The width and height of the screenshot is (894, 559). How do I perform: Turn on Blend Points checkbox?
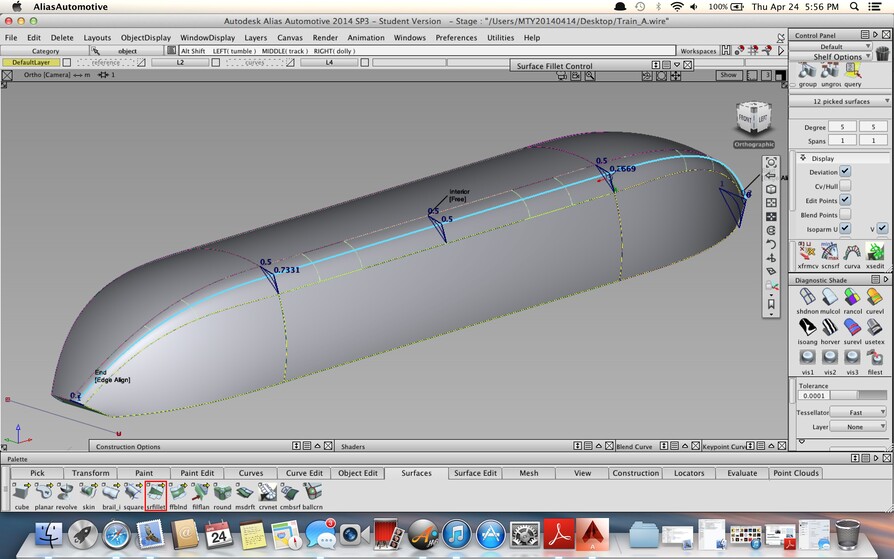coord(845,214)
